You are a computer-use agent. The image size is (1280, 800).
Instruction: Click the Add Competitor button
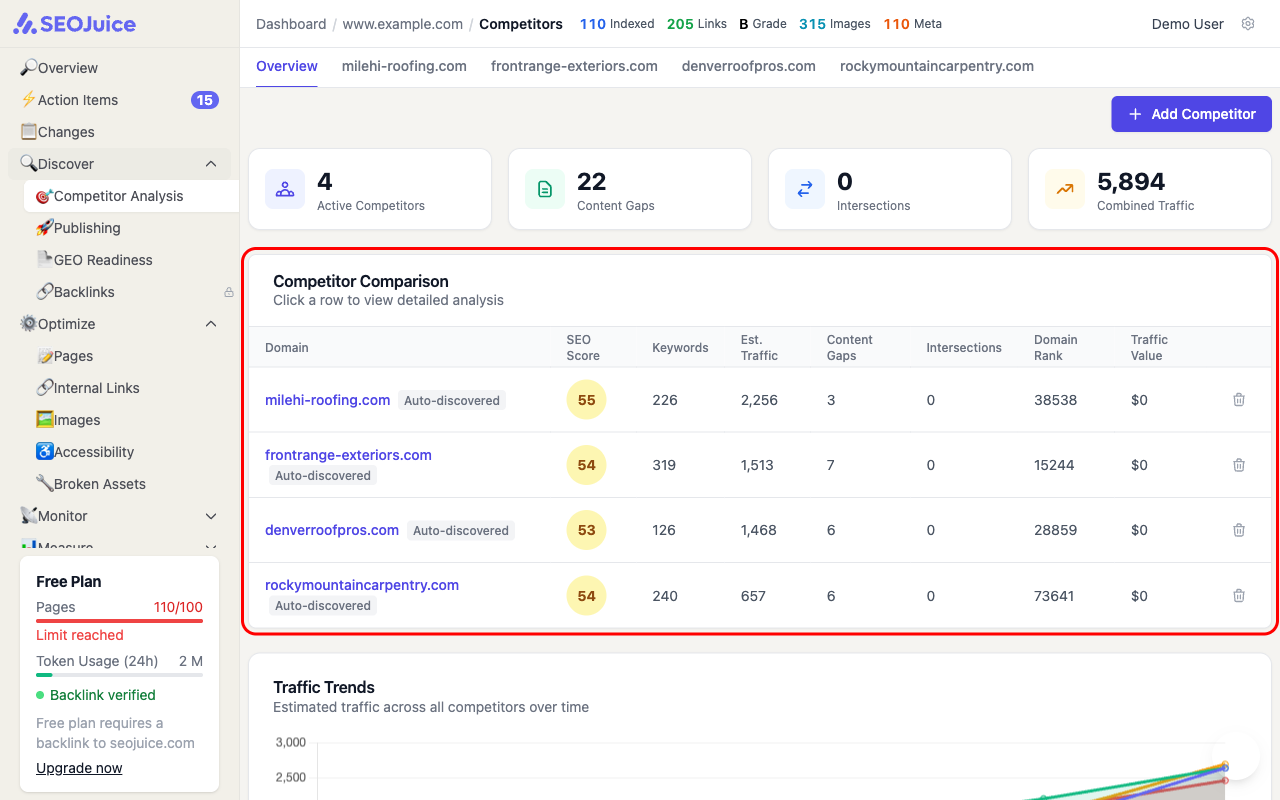pyautogui.click(x=1191, y=114)
